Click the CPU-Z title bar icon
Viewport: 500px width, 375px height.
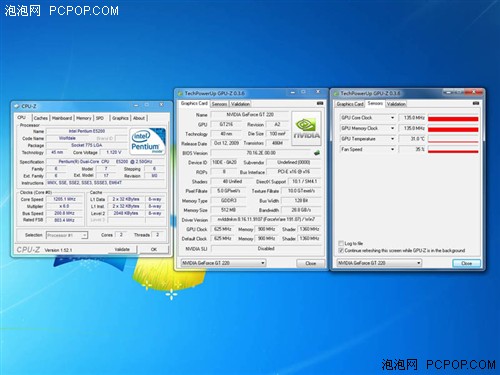tap(17, 106)
